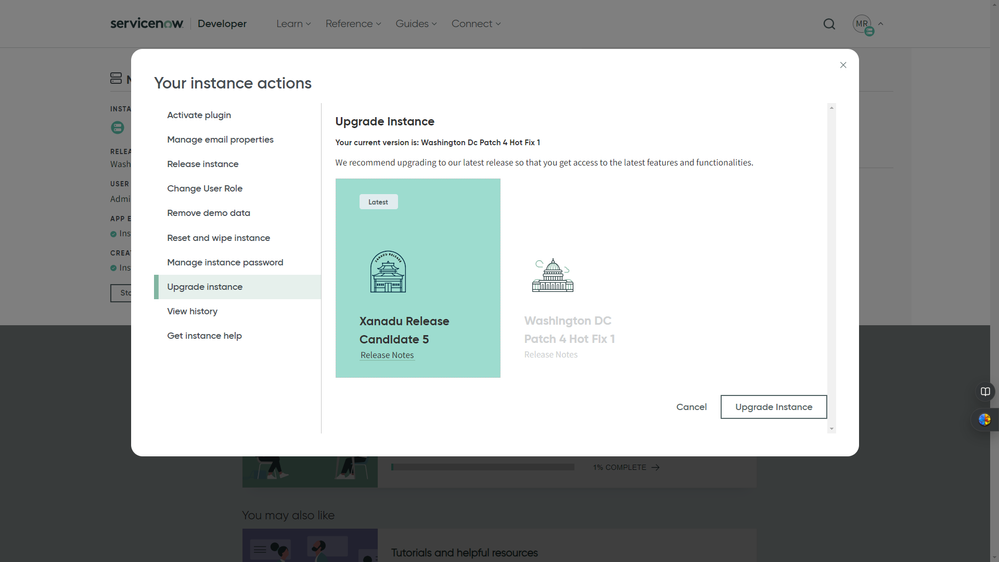The image size is (999, 562).
Task: Click the ServiceNow logo
Action: (x=147, y=24)
